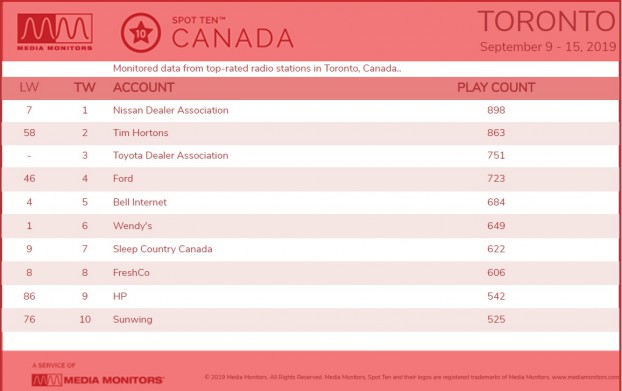The width and height of the screenshot is (622, 391).
Task: Click the ACCOUNT column header
Action: pos(144,87)
